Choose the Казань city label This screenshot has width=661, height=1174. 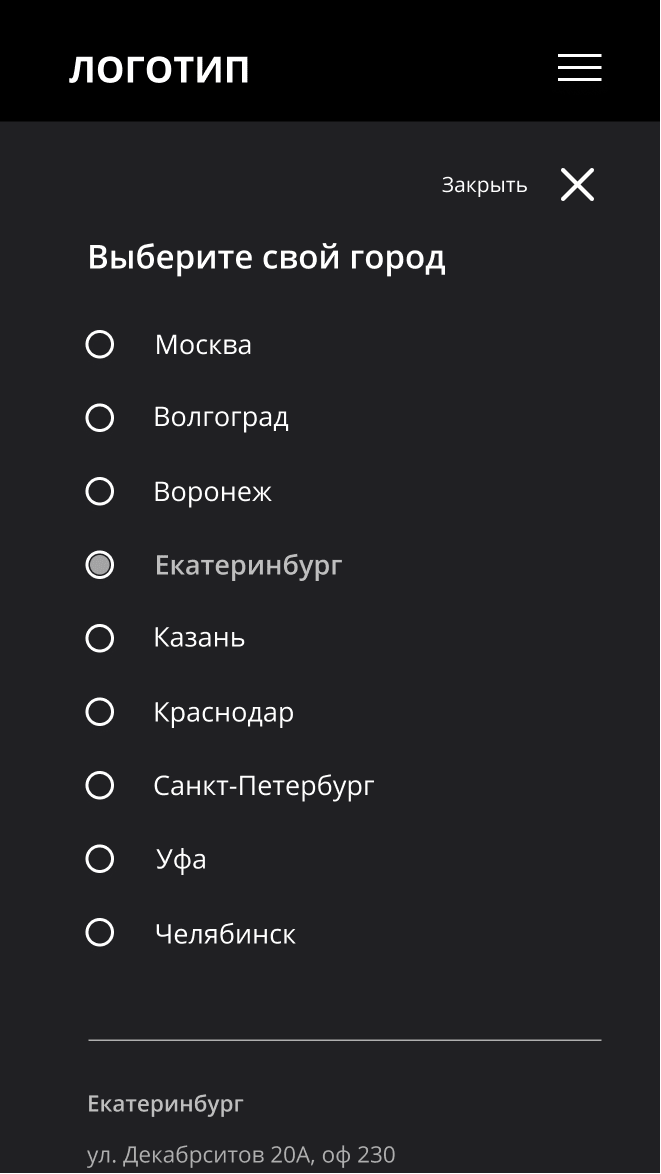[199, 638]
